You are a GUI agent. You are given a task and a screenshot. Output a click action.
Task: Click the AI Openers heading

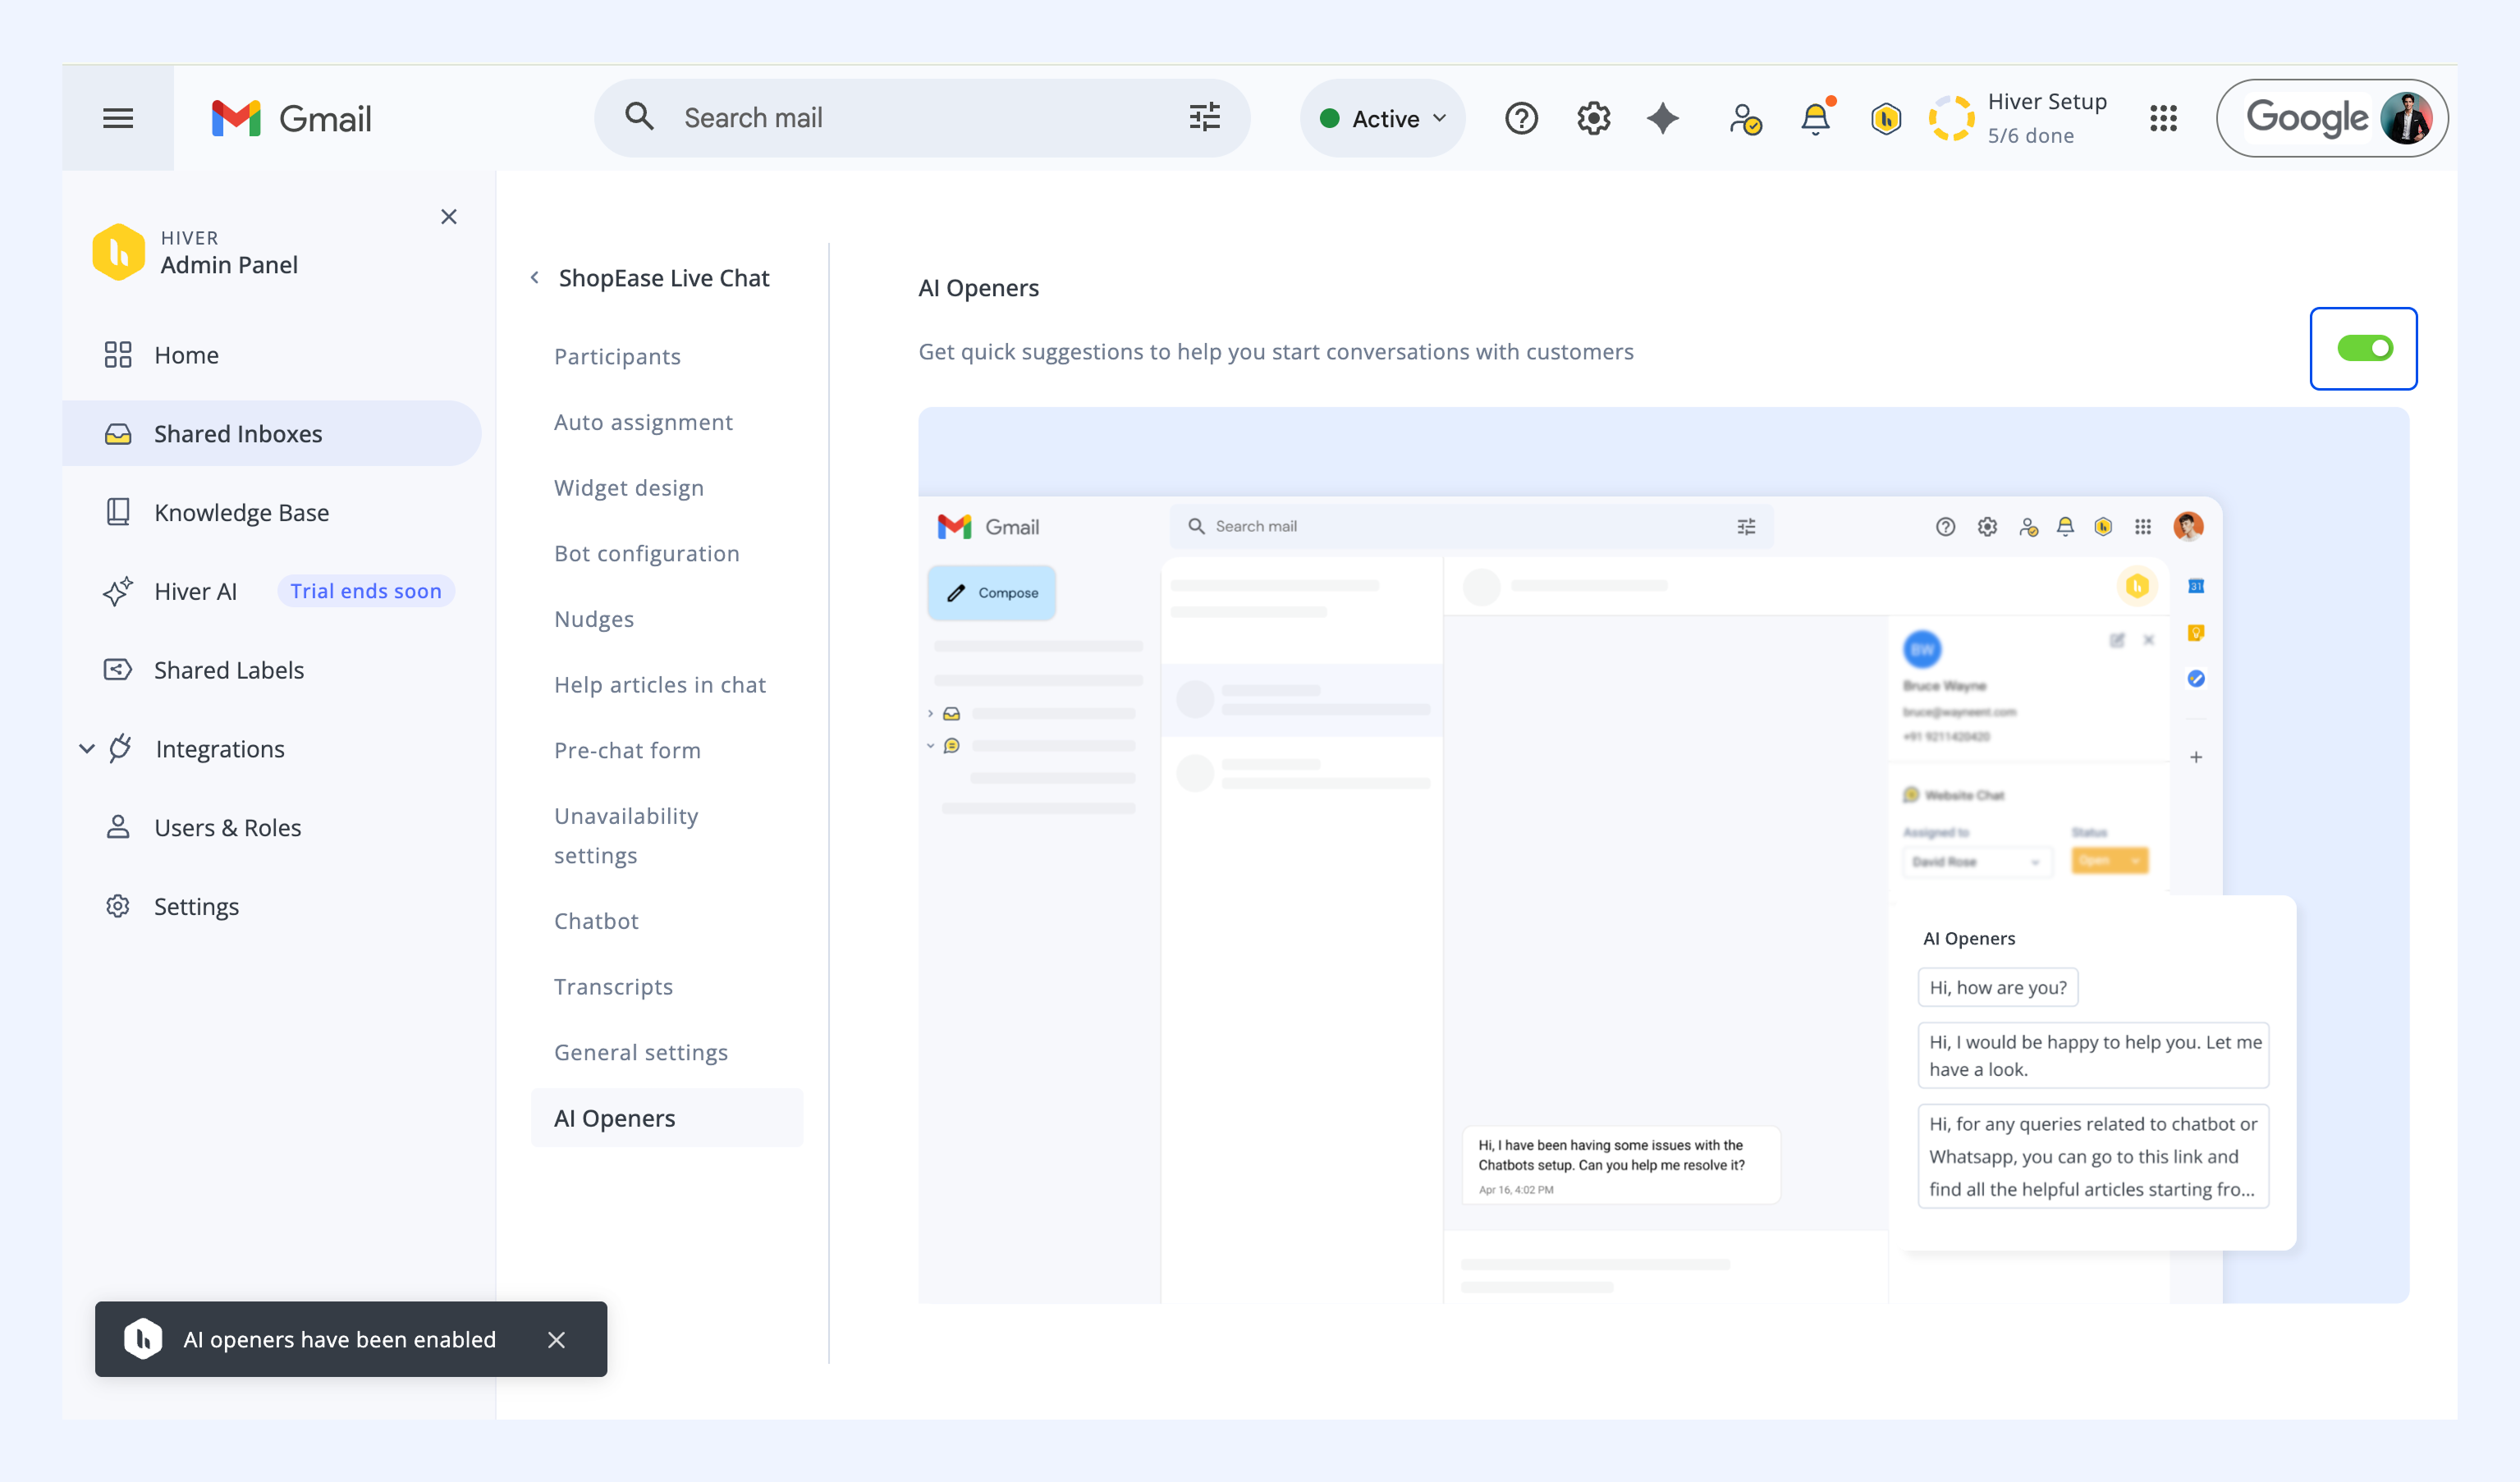coord(979,288)
